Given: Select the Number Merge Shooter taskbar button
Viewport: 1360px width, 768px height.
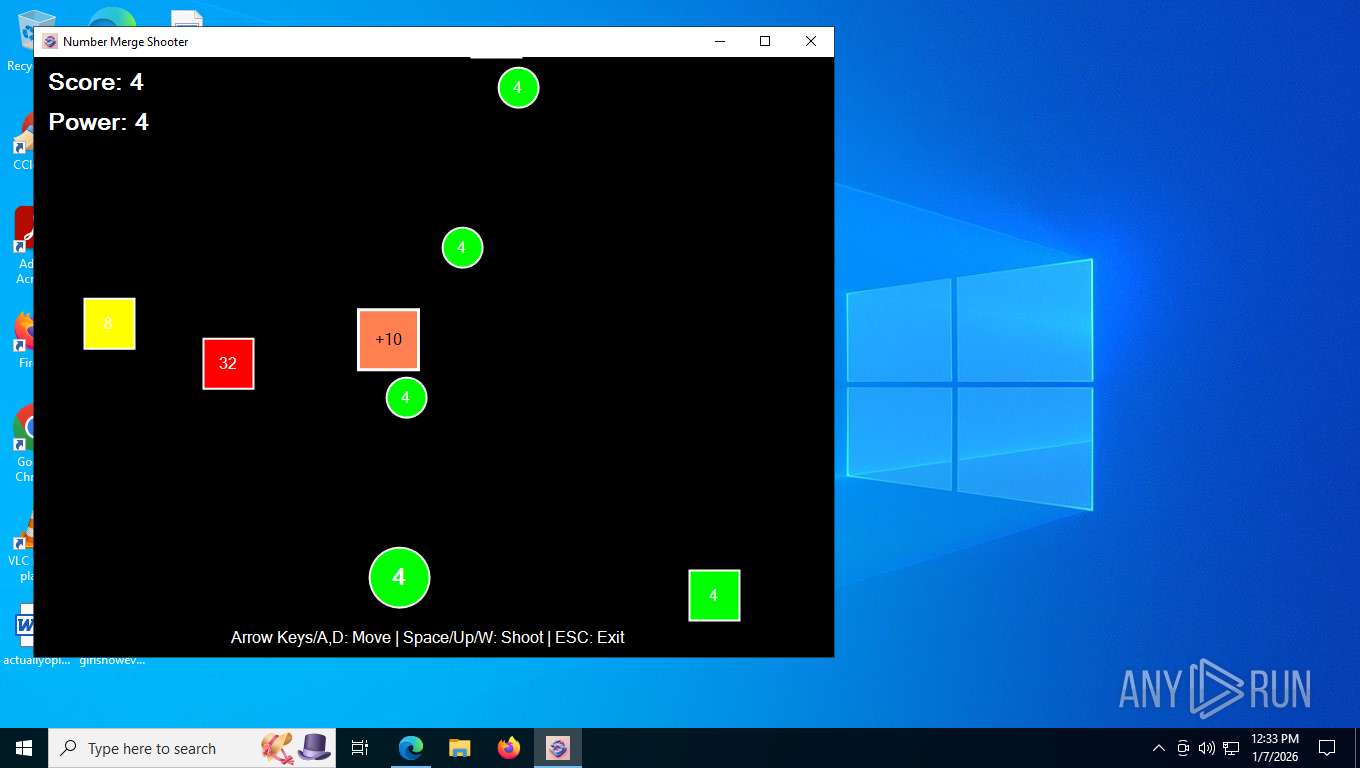Looking at the screenshot, I should tap(558, 748).
